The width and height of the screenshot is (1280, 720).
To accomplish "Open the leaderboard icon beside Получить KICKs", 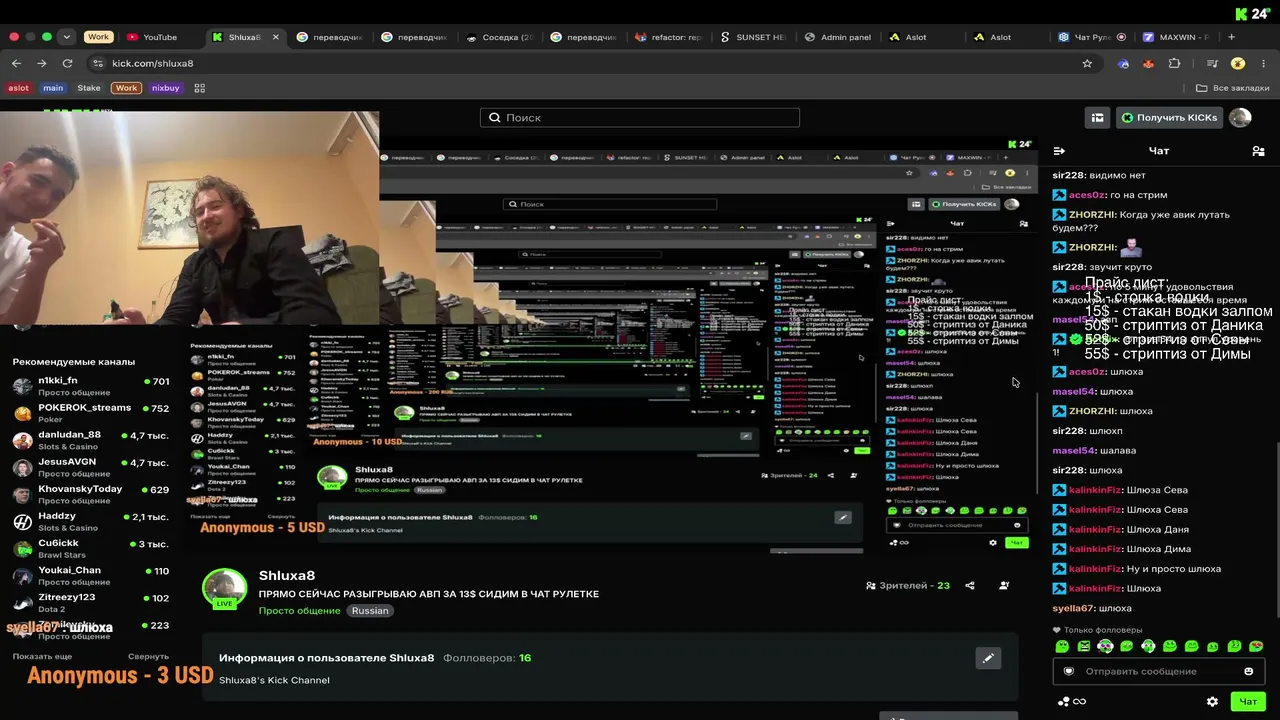I will click(1098, 118).
